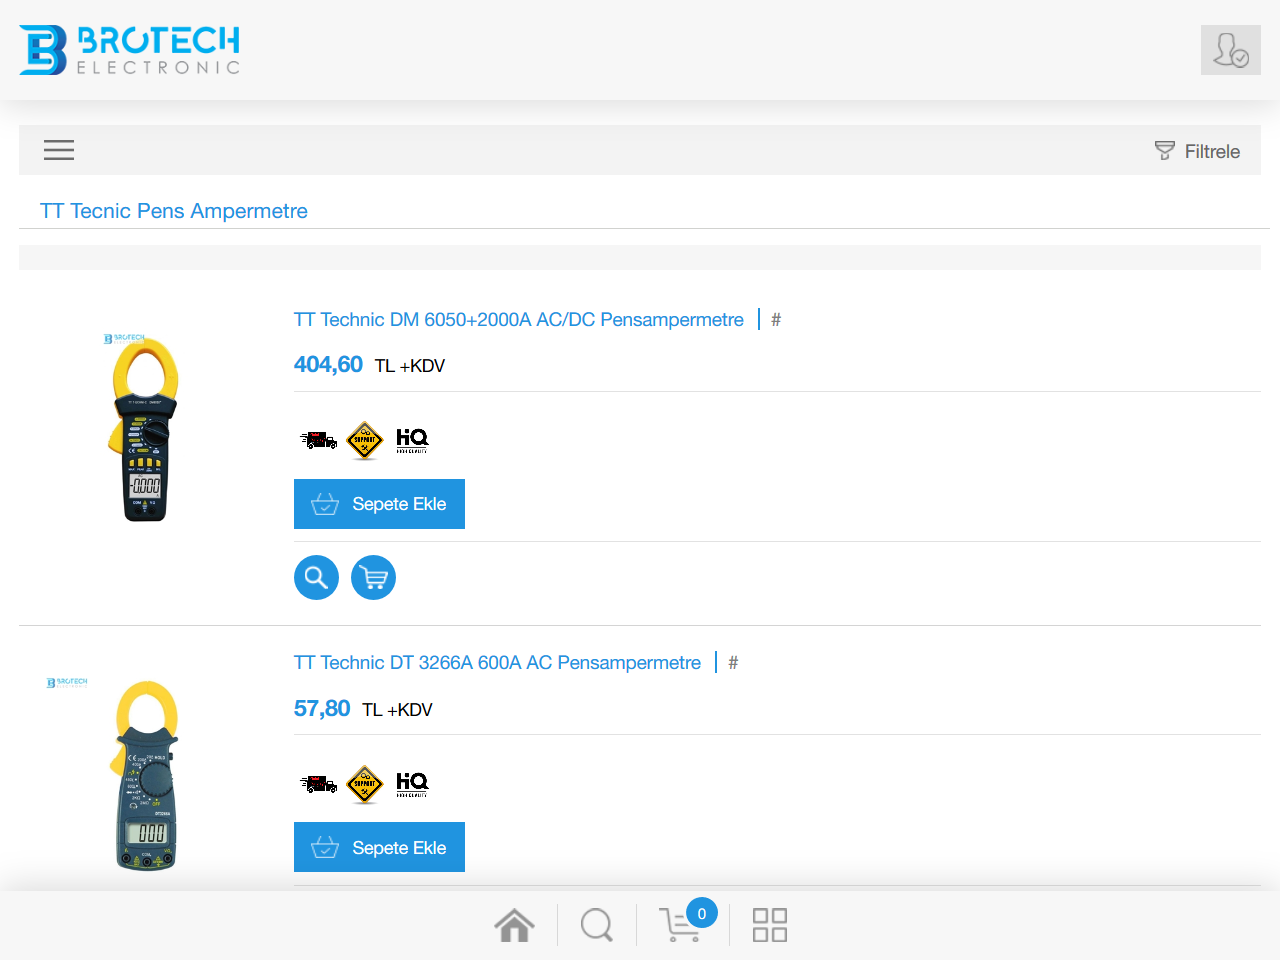Open the Filtrele filter option
This screenshot has width=1280, height=960.
(1197, 151)
